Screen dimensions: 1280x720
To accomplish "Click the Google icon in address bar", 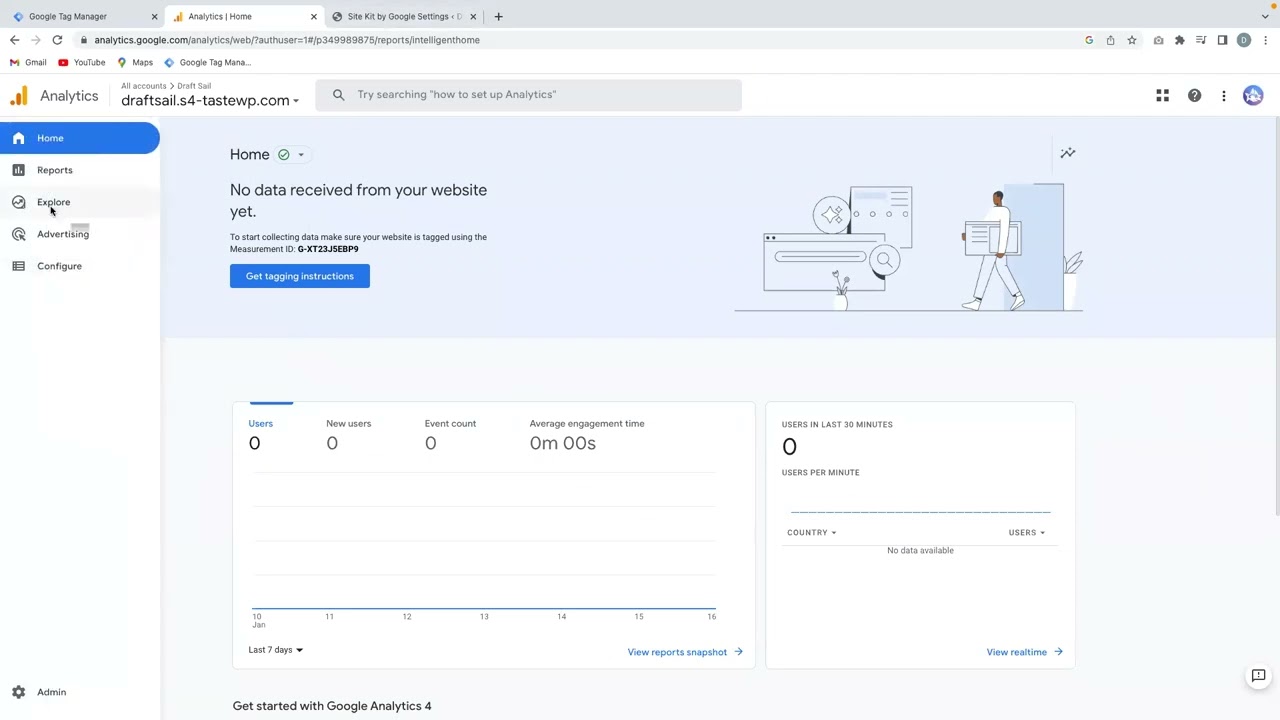I will (x=1089, y=40).
